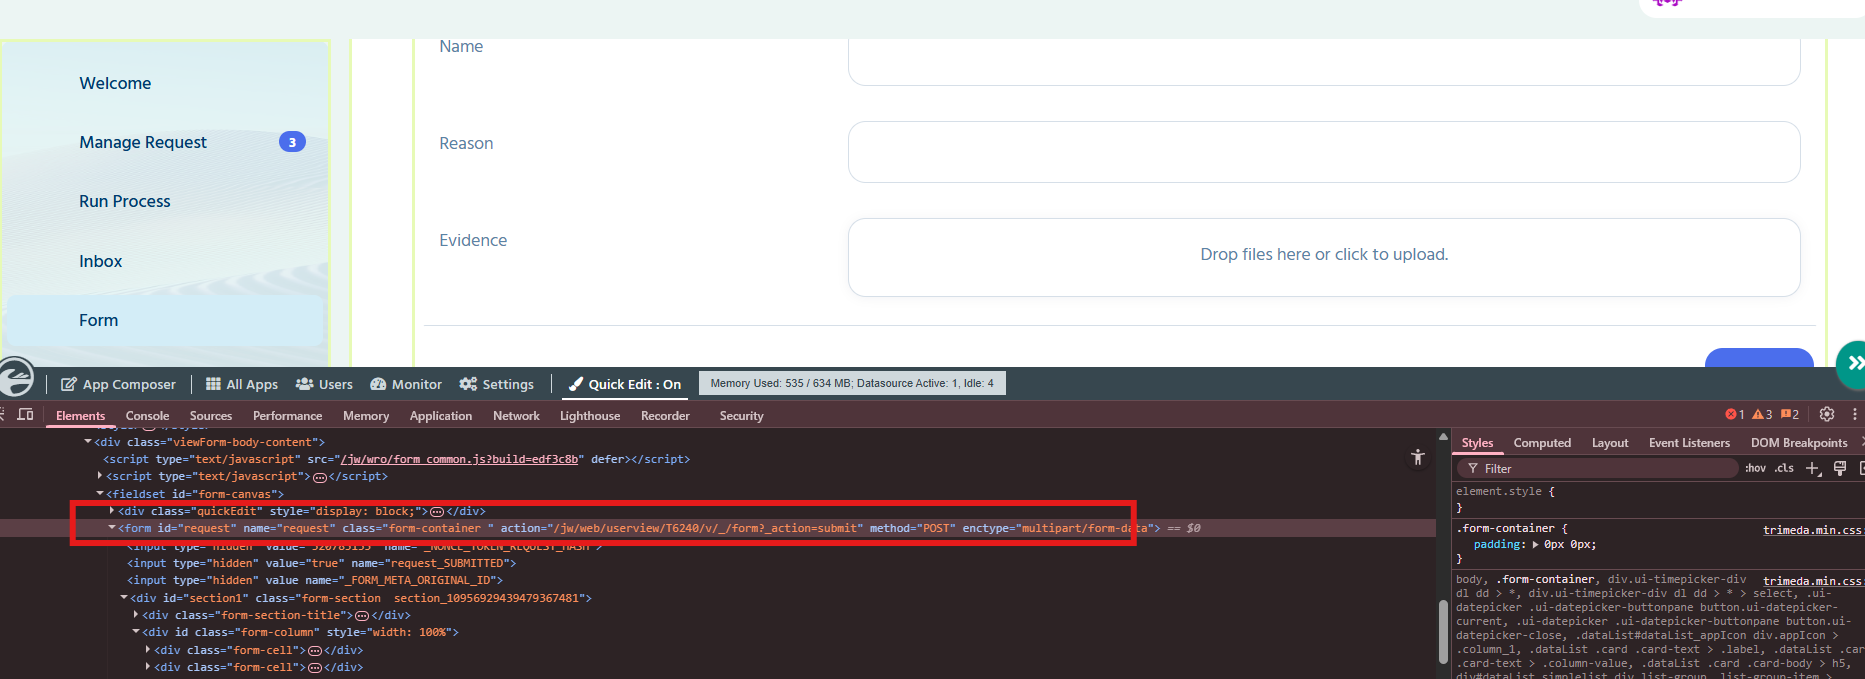Screen dimensions: 1865x679
Task: Select the Event Listeners sidebar tab
Action: (x=1689, y=442)
